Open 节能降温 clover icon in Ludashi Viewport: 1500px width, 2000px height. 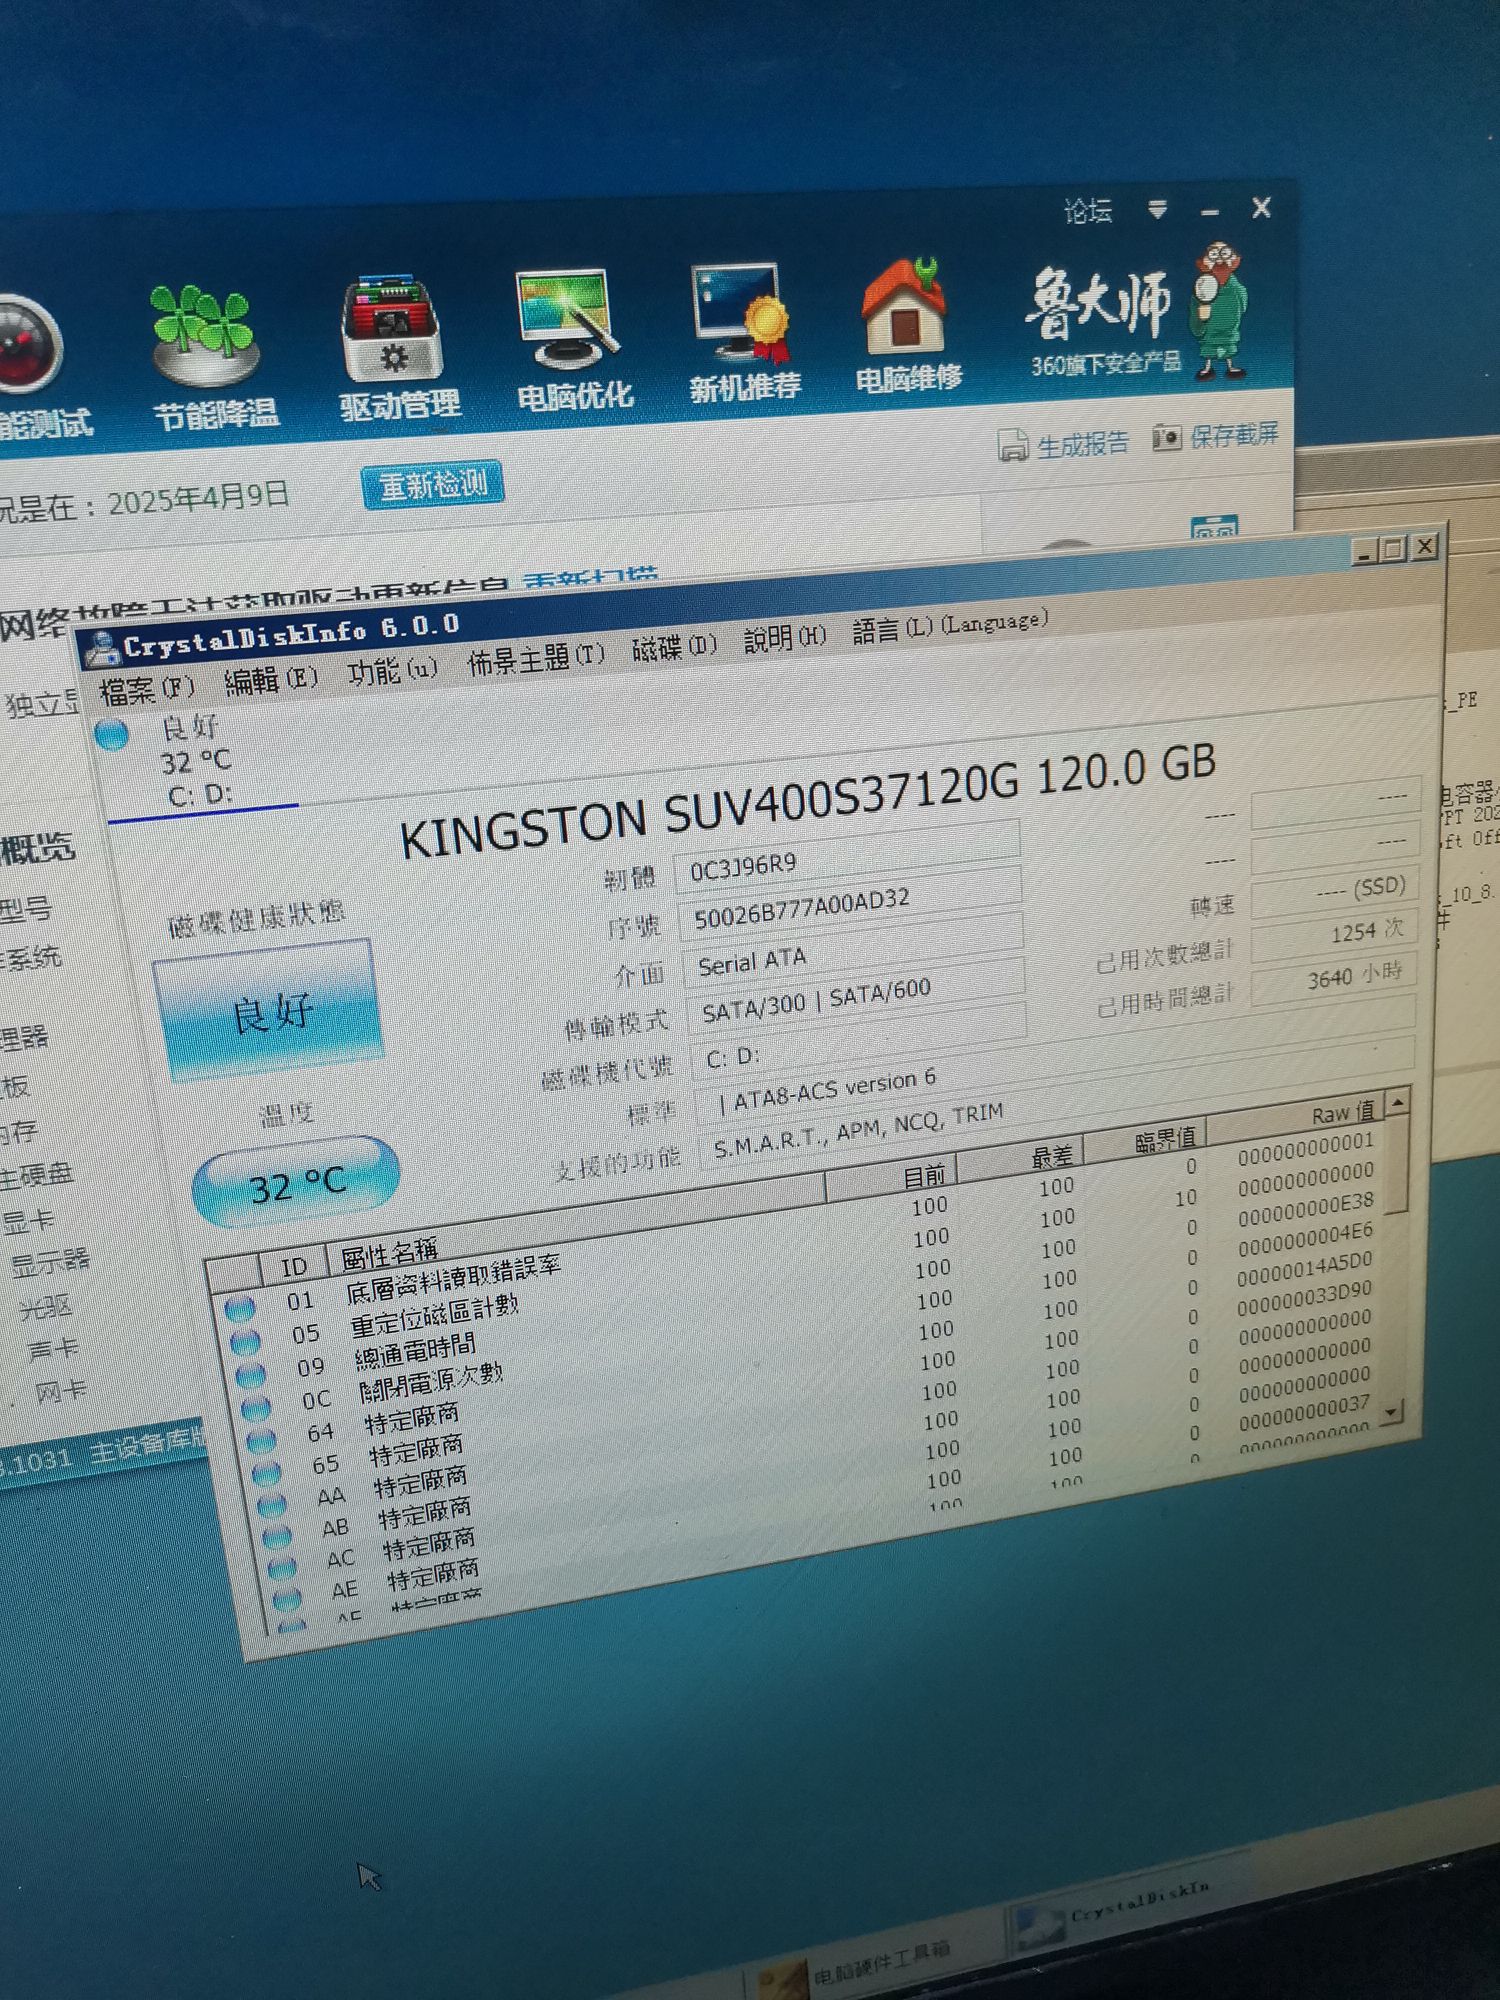click(x=207, y=333)
